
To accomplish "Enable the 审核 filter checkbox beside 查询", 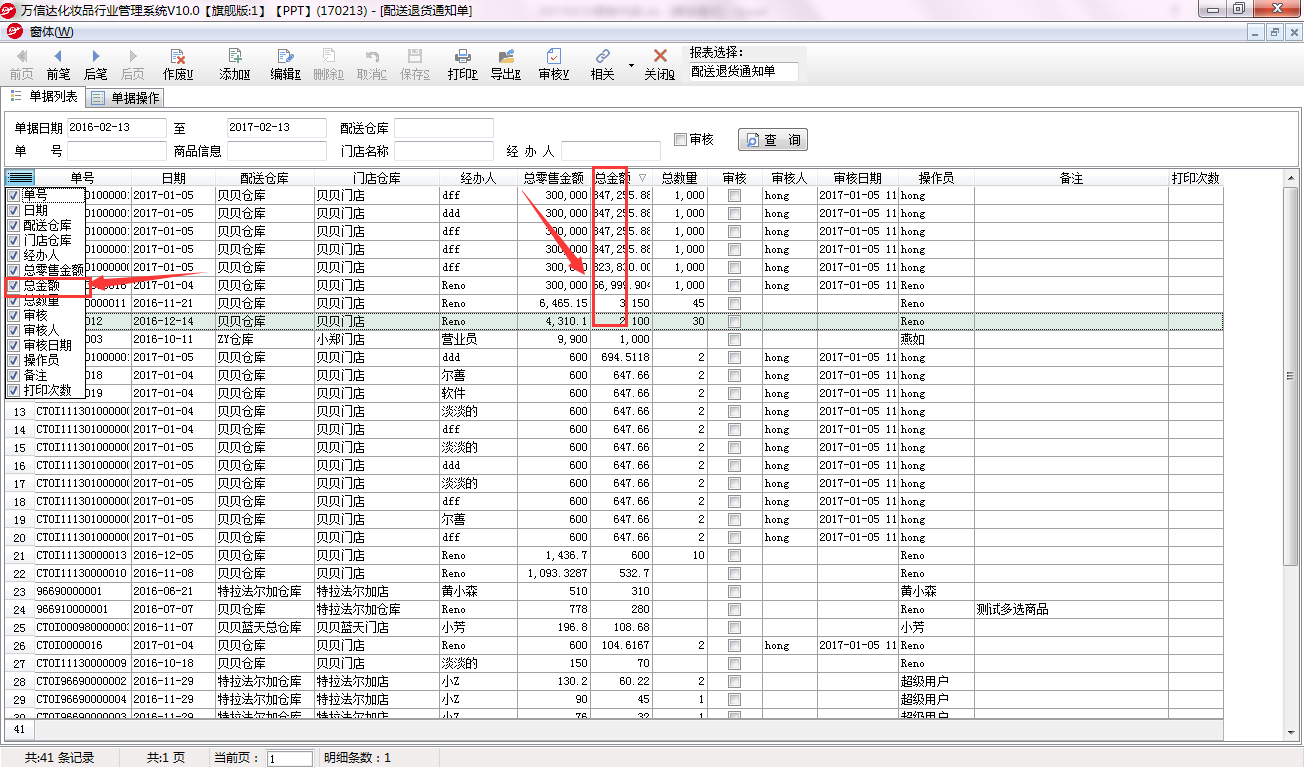I will click(681, 139).
